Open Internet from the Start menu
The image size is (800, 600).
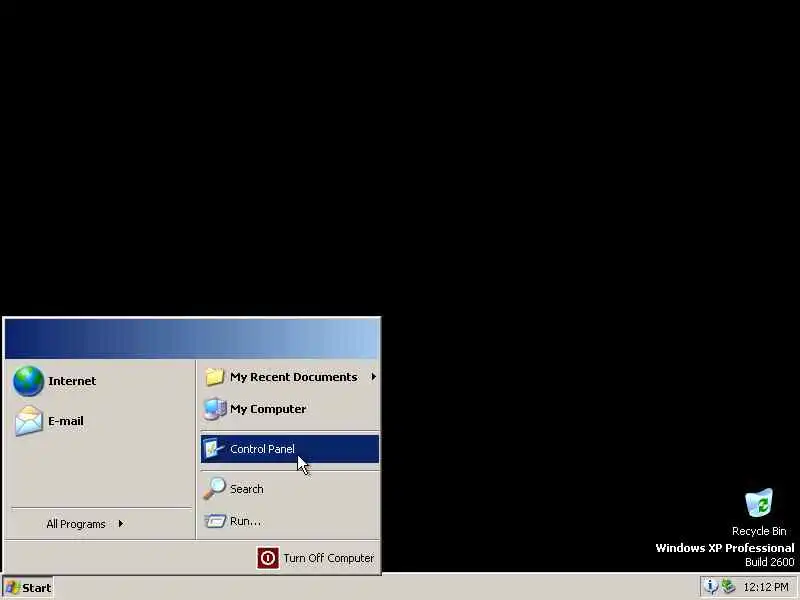101,381
